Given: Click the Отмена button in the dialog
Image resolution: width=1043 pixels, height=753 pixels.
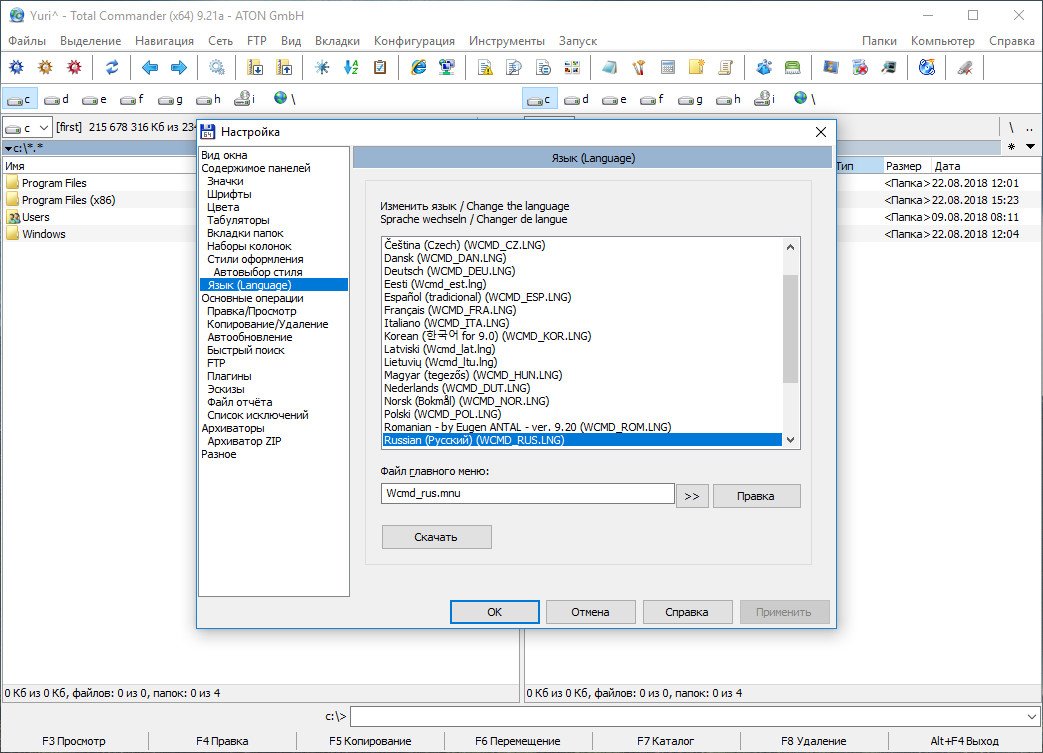Looking at the screenshot, I should coord(590,612).
